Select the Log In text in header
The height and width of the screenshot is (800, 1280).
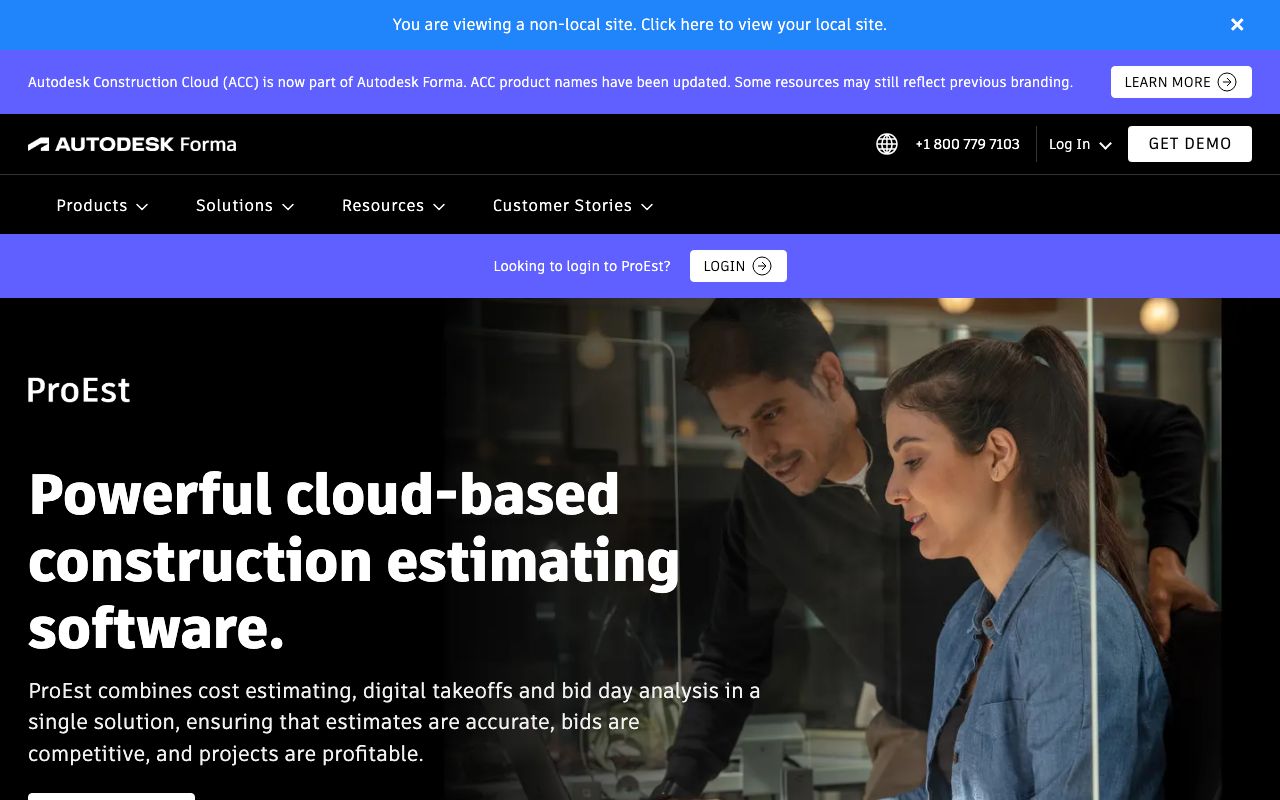(x=1069, y=144)
